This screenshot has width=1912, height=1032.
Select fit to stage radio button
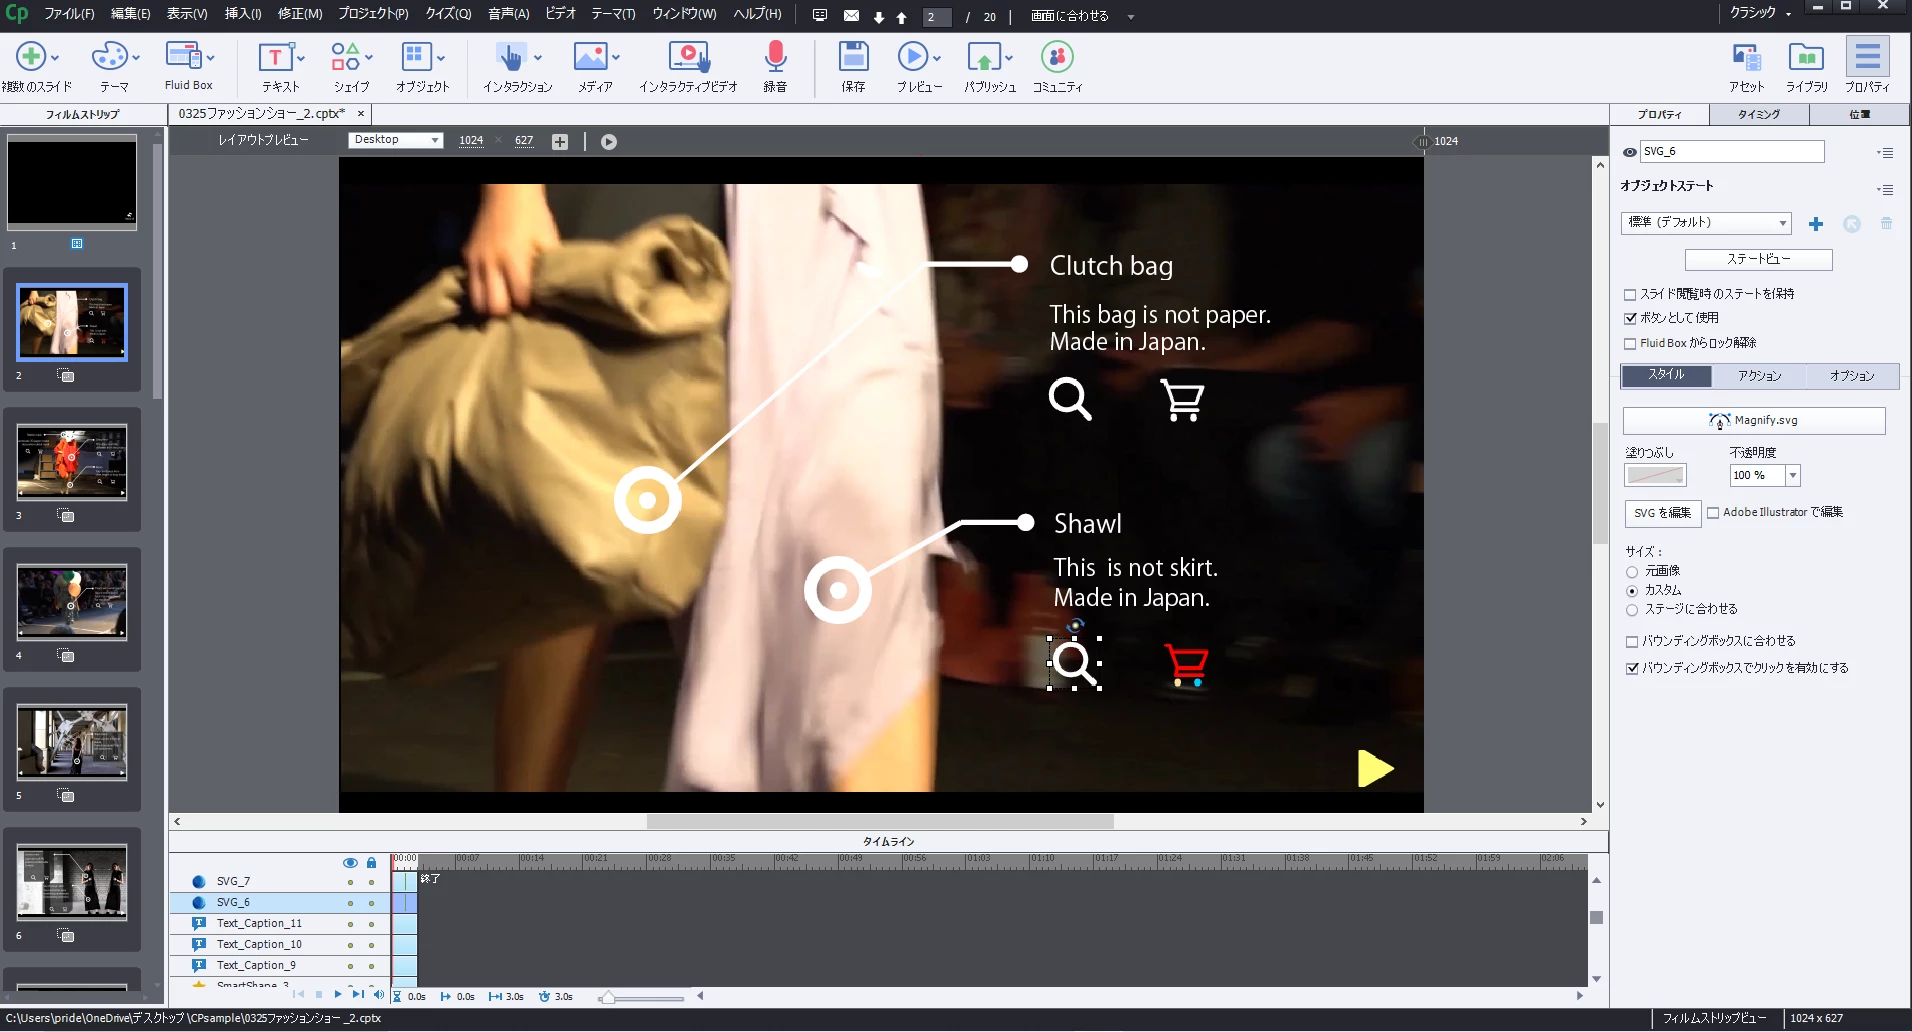click(1632, 610)
